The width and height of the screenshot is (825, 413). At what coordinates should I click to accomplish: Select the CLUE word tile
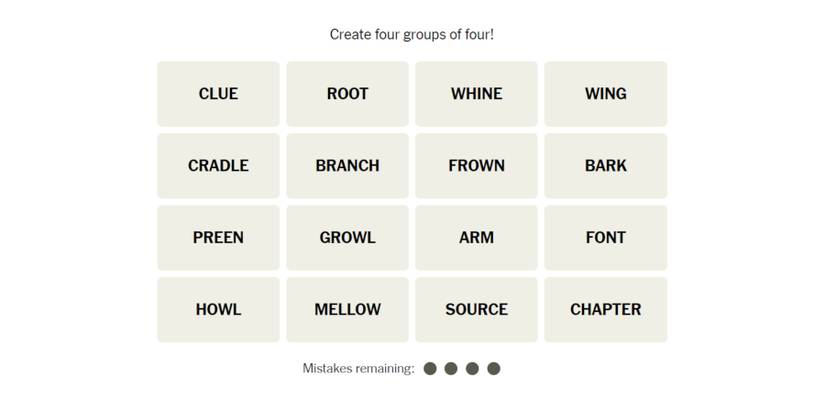218,94
